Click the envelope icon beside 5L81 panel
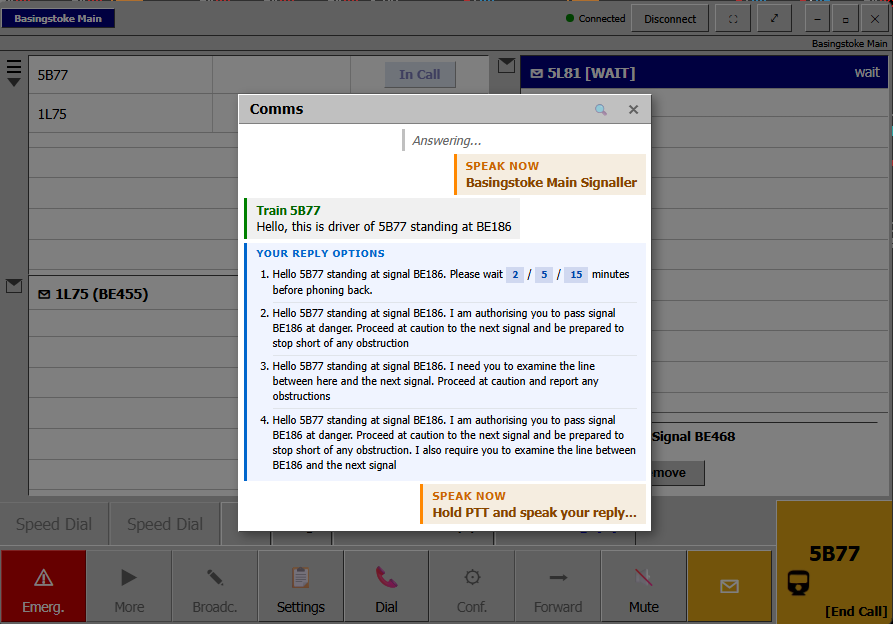 click(506, 66)
